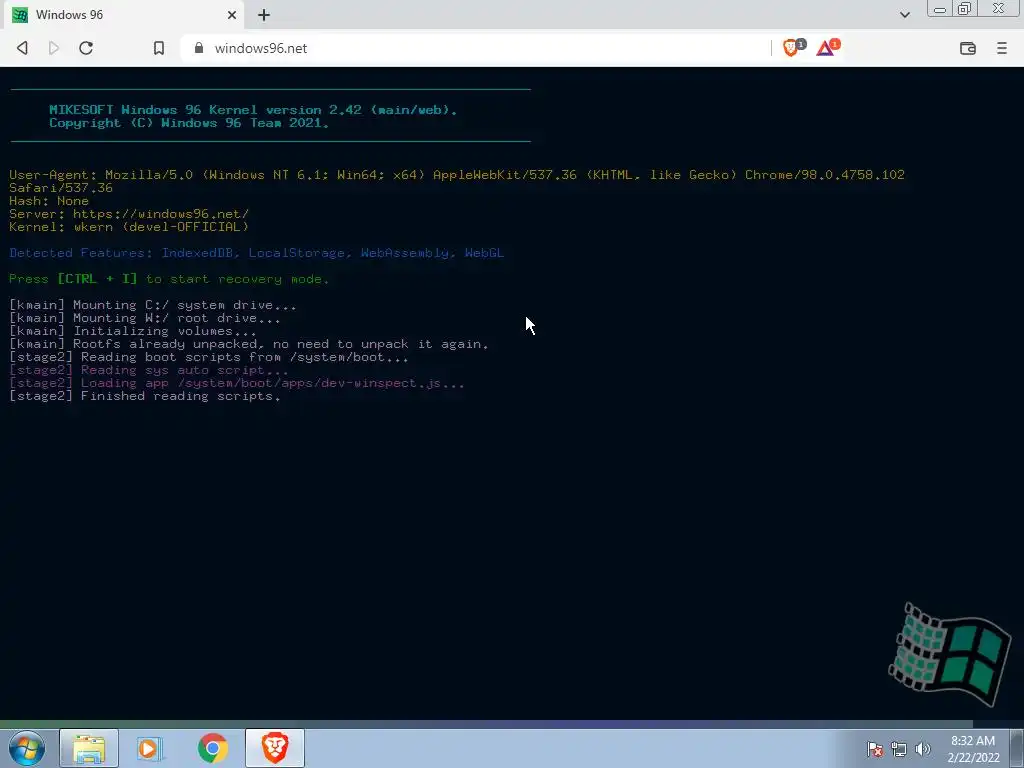The height and width of the screenshot is (768, 1024).
Task: Open Google Chrome from taskbar
Action: tap(212, 748)
